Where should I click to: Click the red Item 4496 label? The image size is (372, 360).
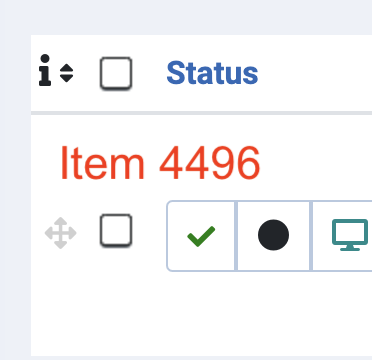160,163
